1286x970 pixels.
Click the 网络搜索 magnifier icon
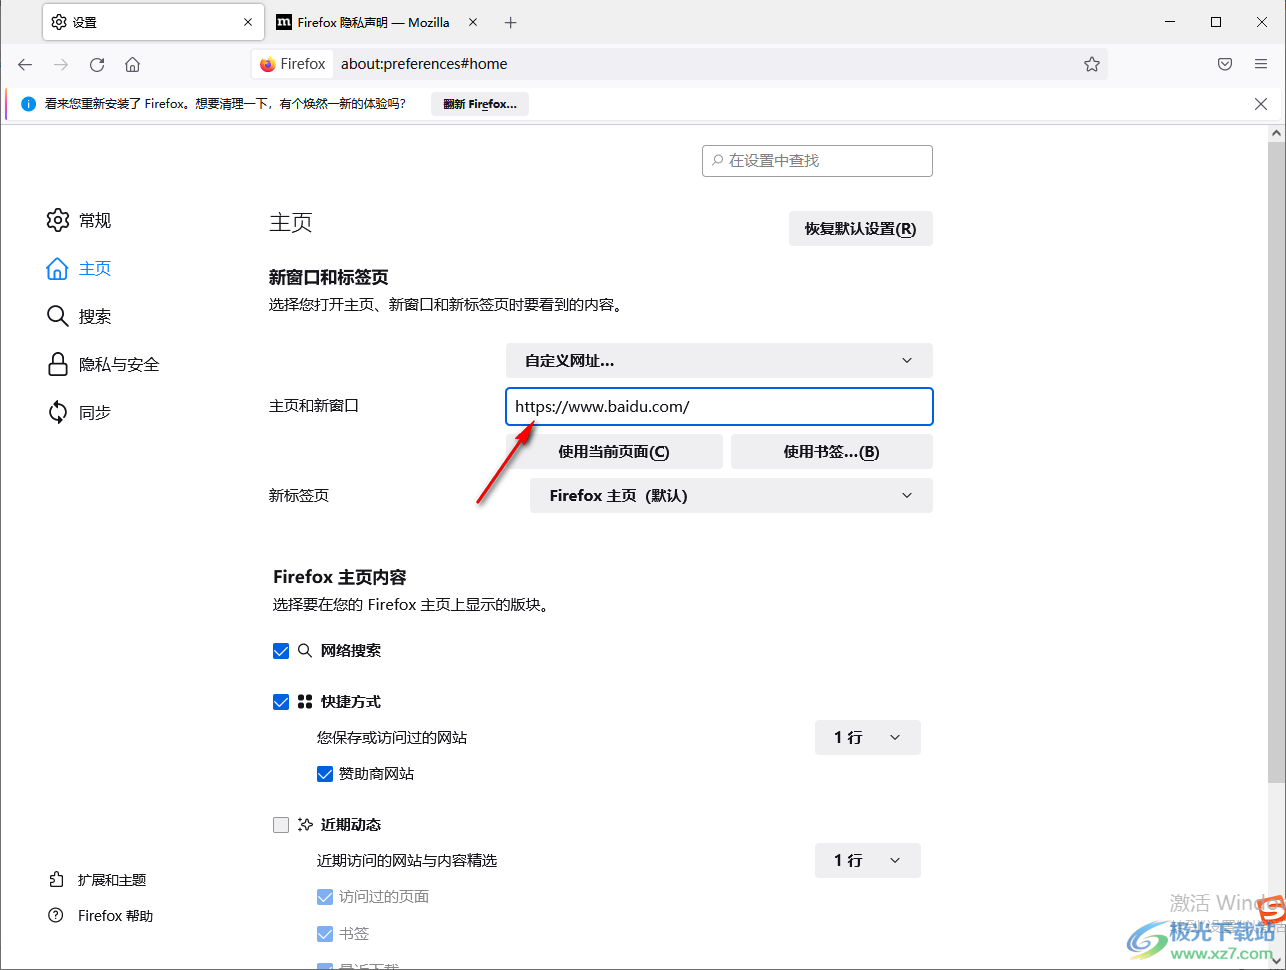[305, 651]
